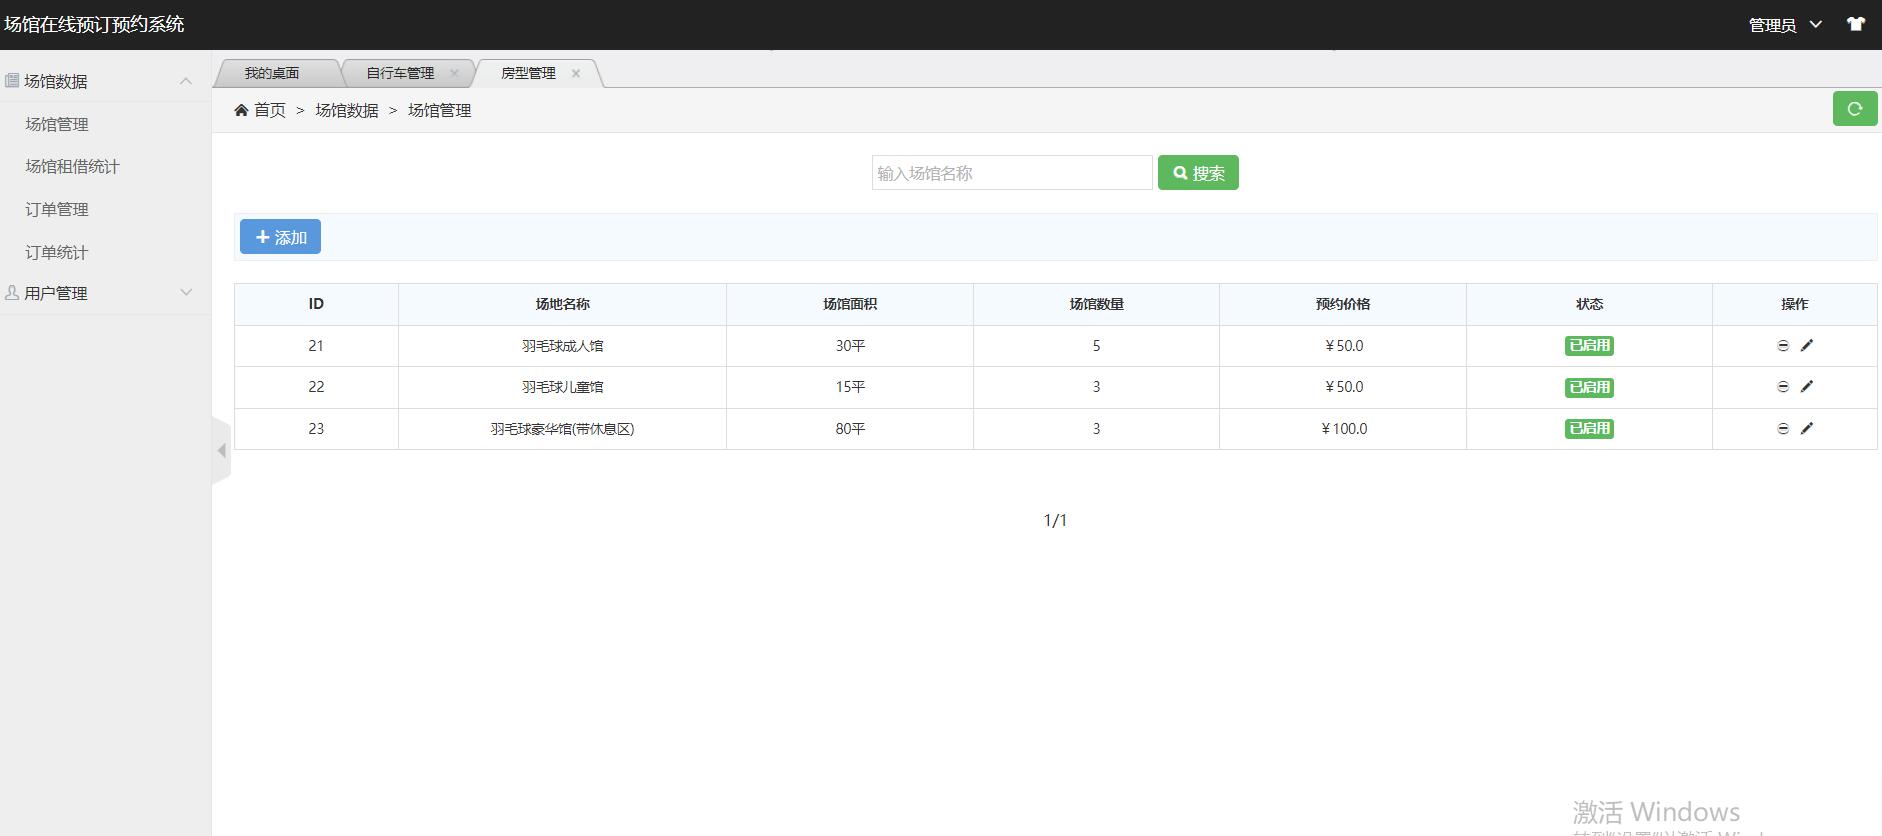Click the 场馆面积 column header
1882x836 pixels.
850,304
